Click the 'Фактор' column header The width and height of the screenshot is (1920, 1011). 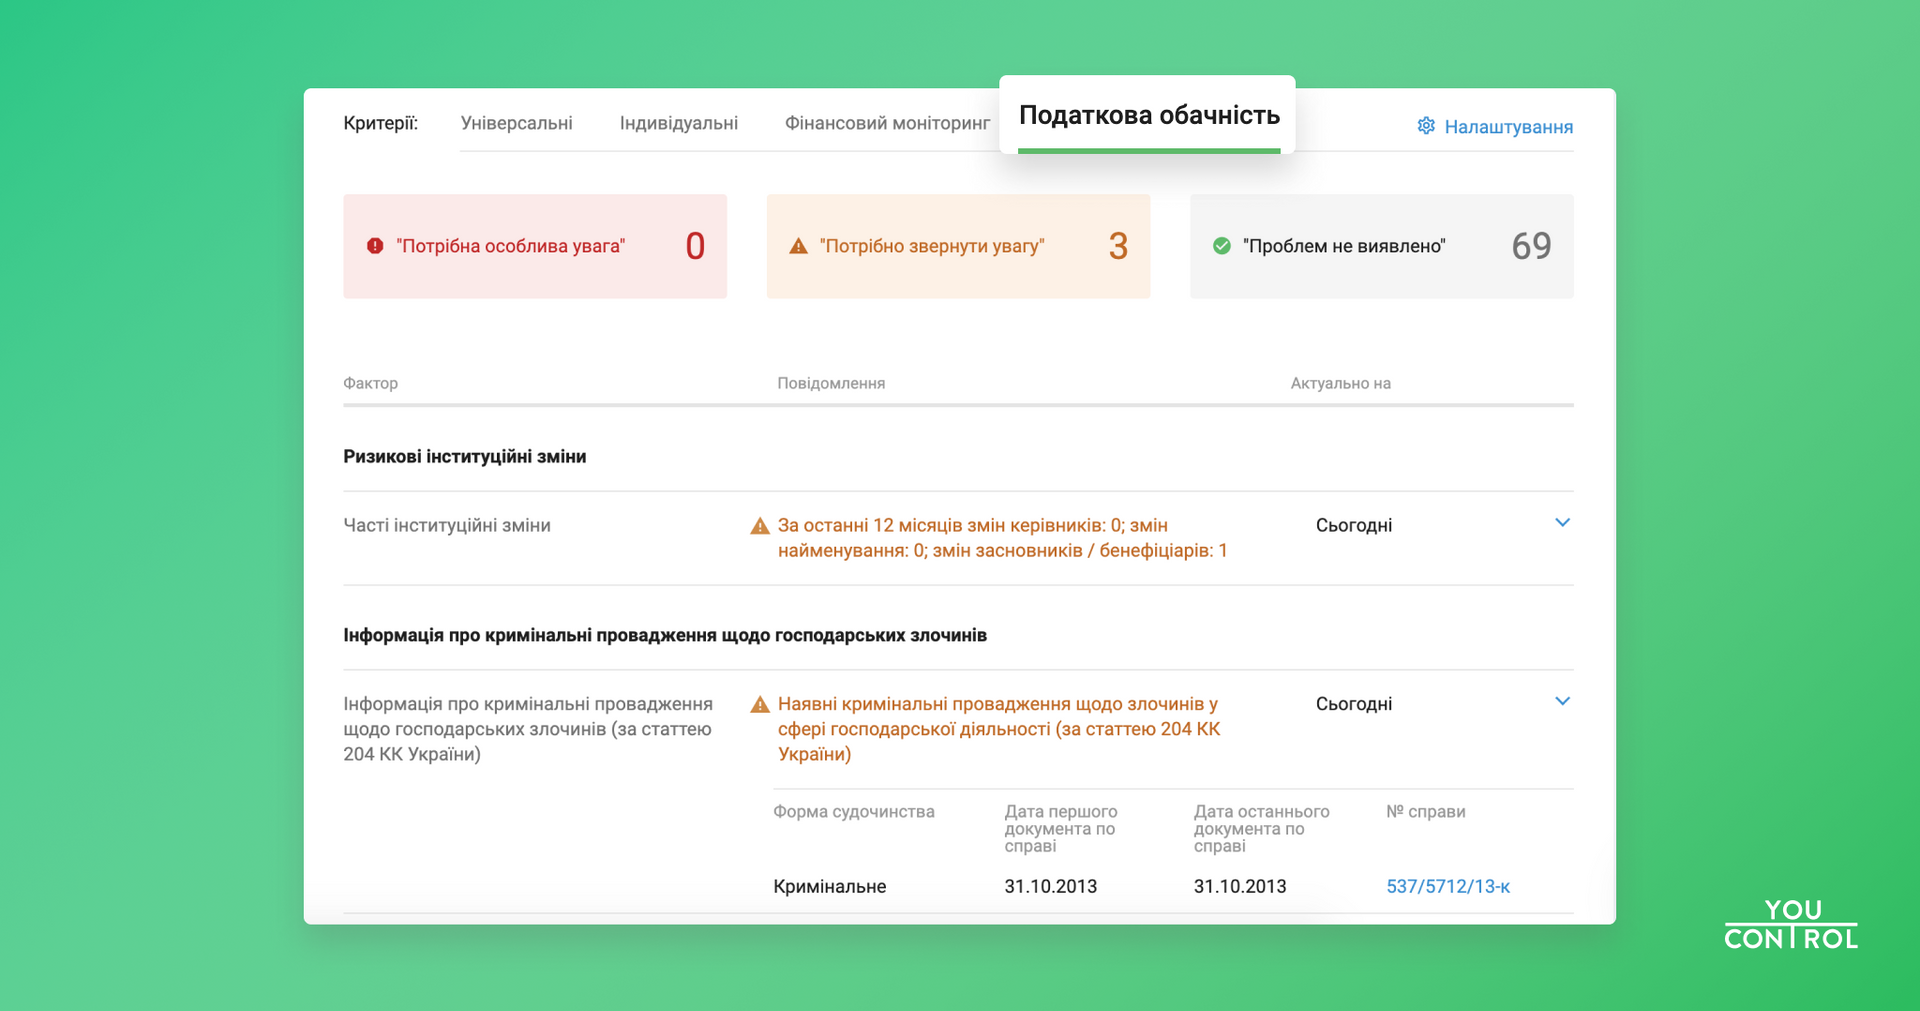370,382
